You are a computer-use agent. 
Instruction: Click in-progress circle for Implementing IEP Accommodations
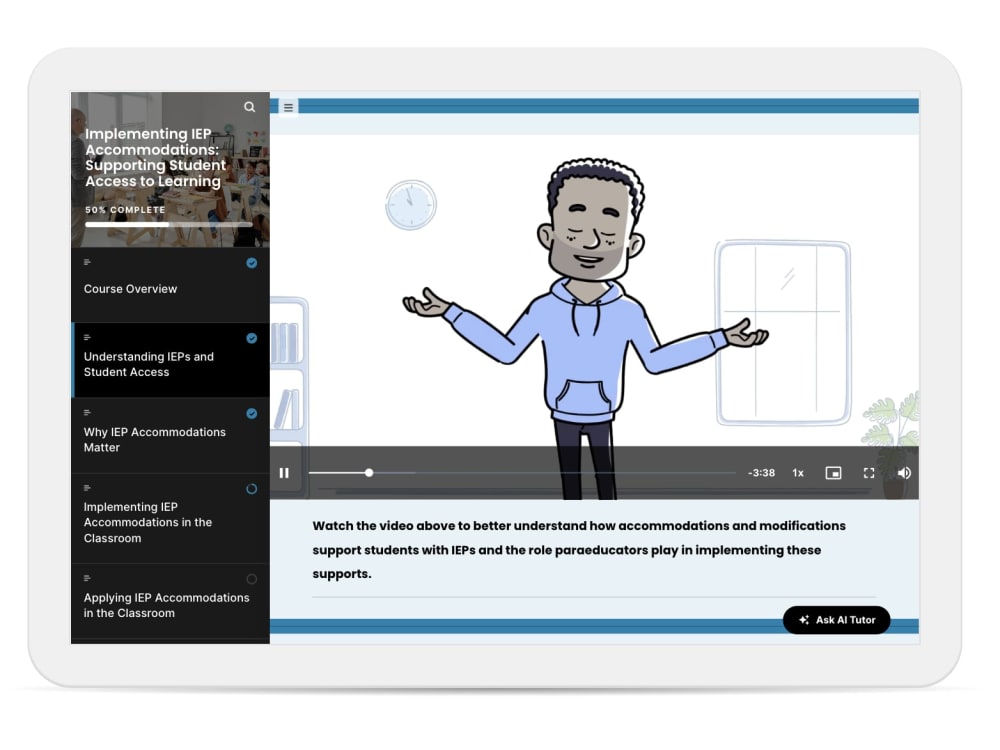252,489
